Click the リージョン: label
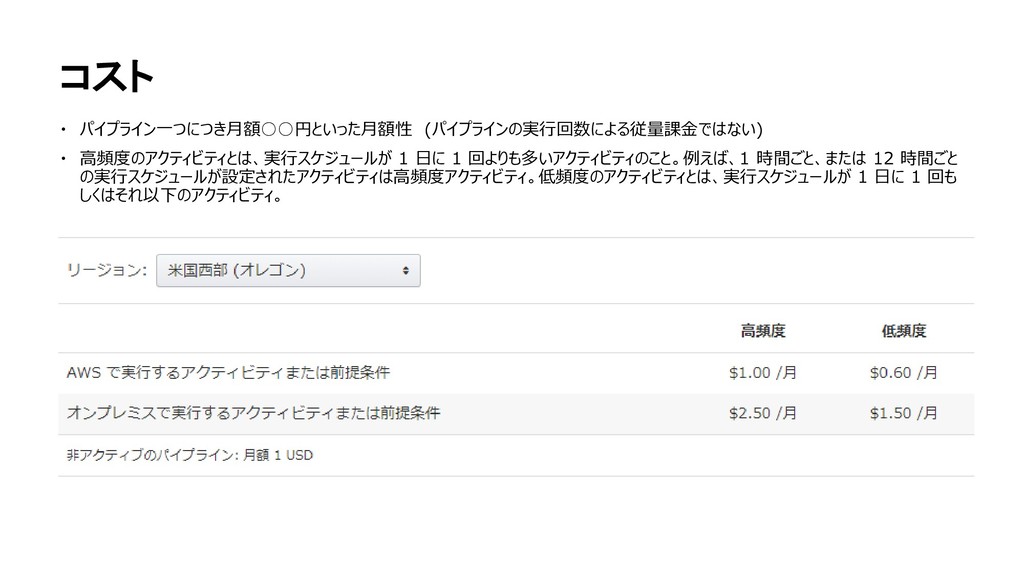 [107, 270]
